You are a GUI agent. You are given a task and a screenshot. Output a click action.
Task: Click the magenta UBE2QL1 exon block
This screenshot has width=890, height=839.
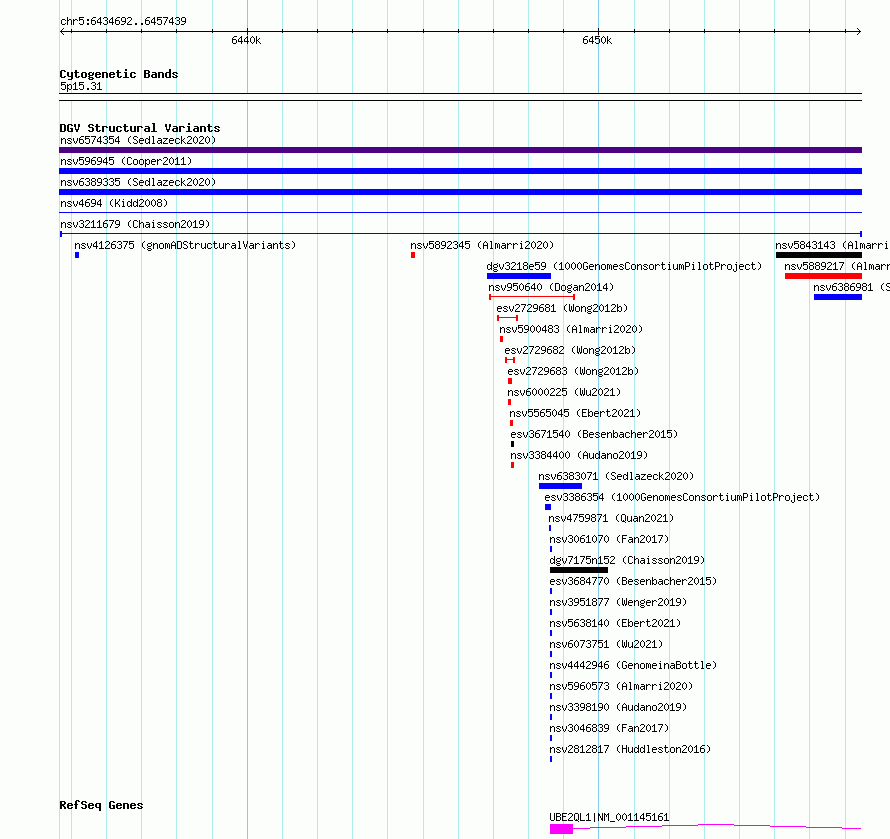[x=561, y=829]
